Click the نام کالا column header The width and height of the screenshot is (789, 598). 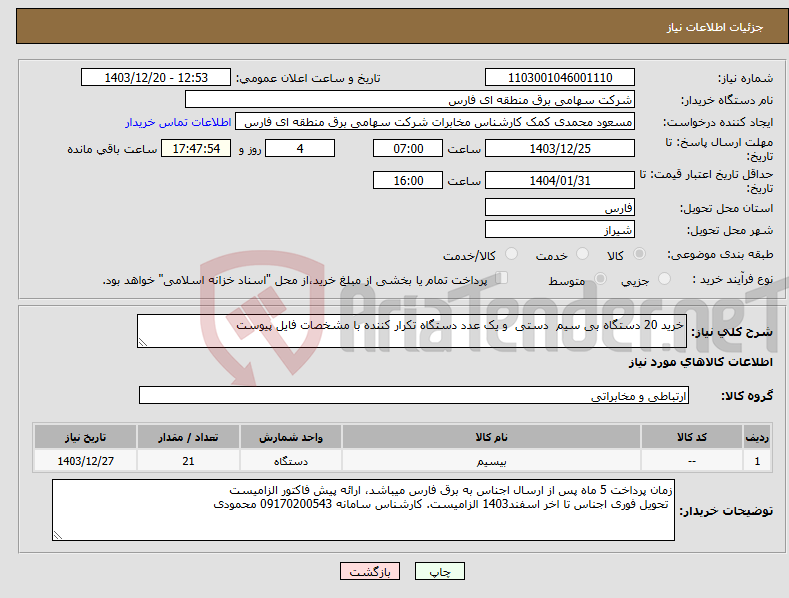(492, 437)
